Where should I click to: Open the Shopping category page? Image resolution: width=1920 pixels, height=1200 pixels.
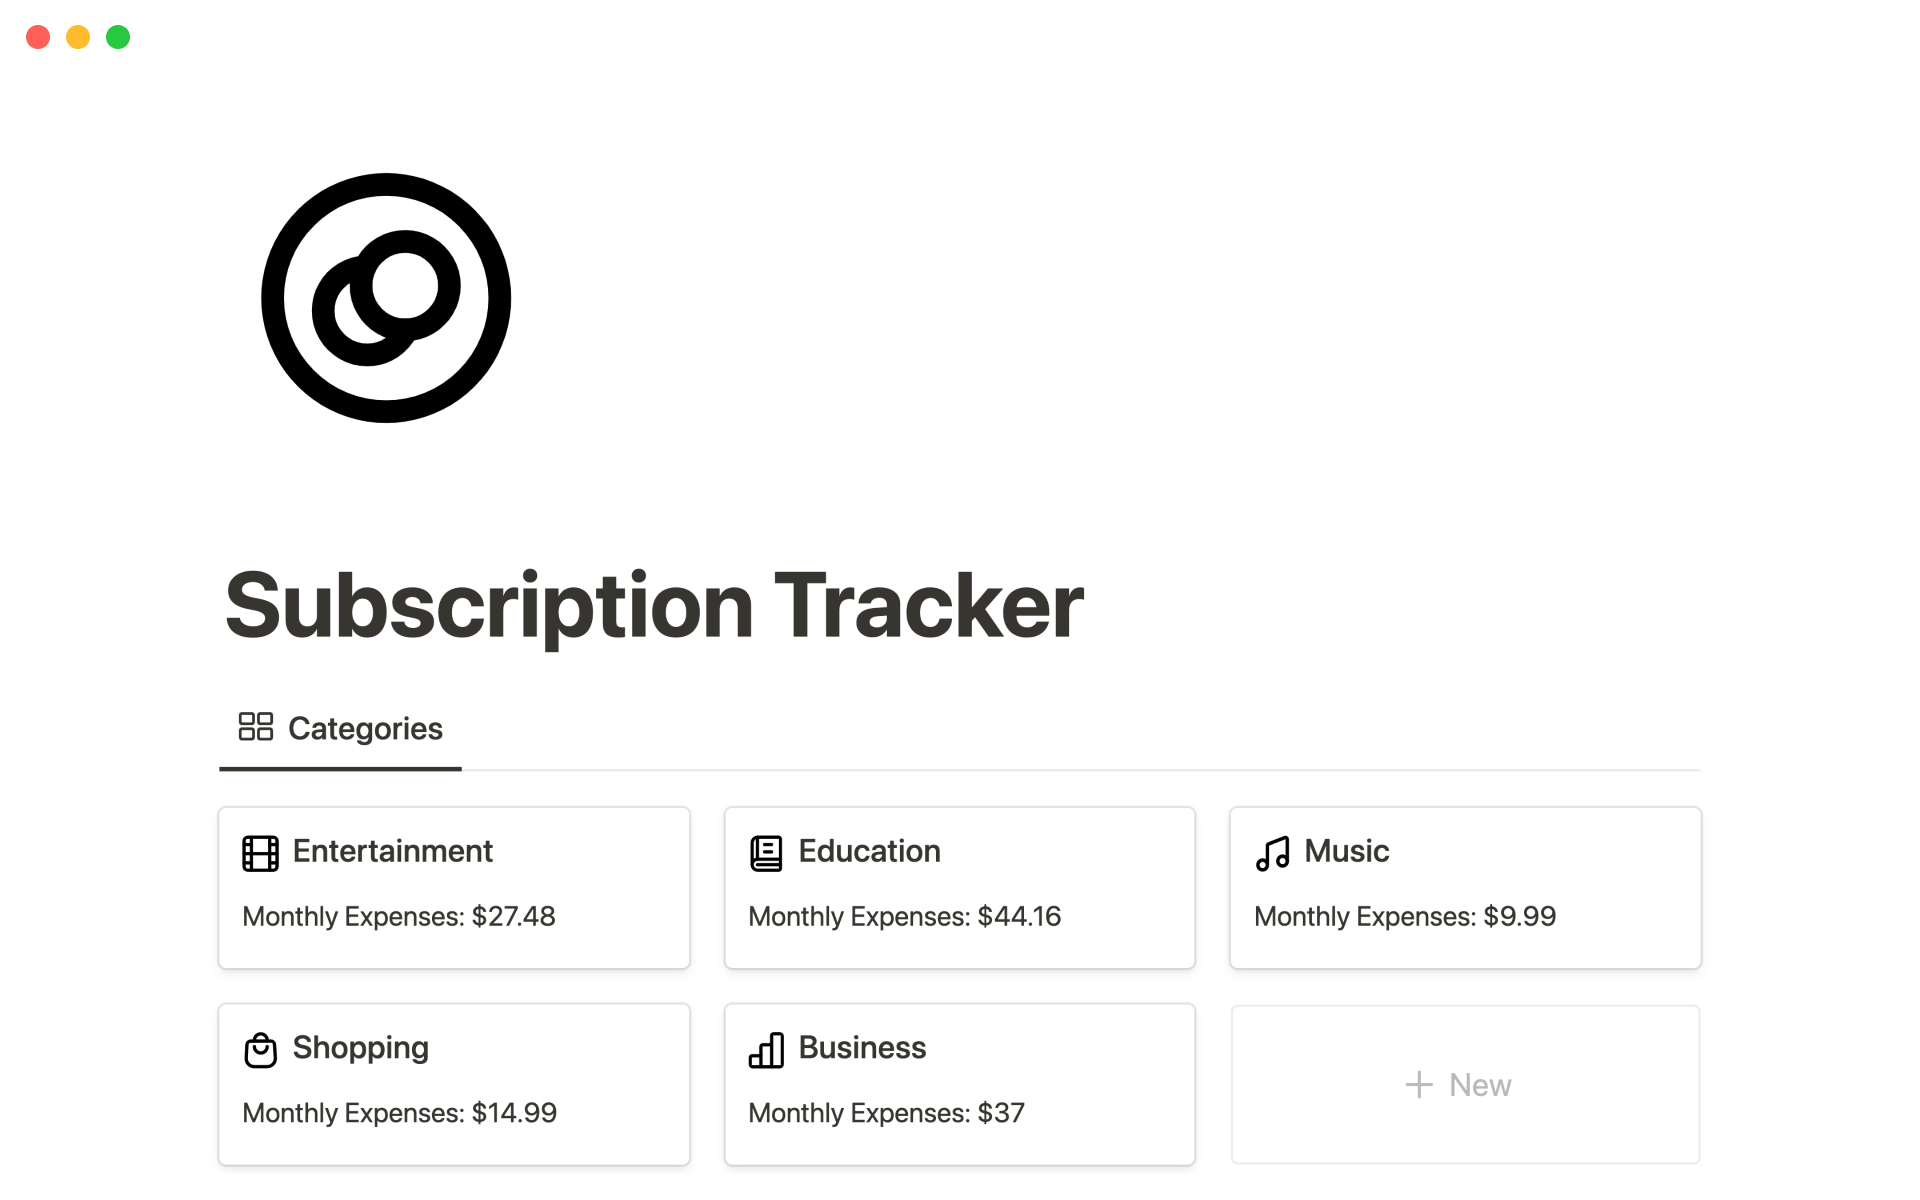click(x=360, y=1048)
